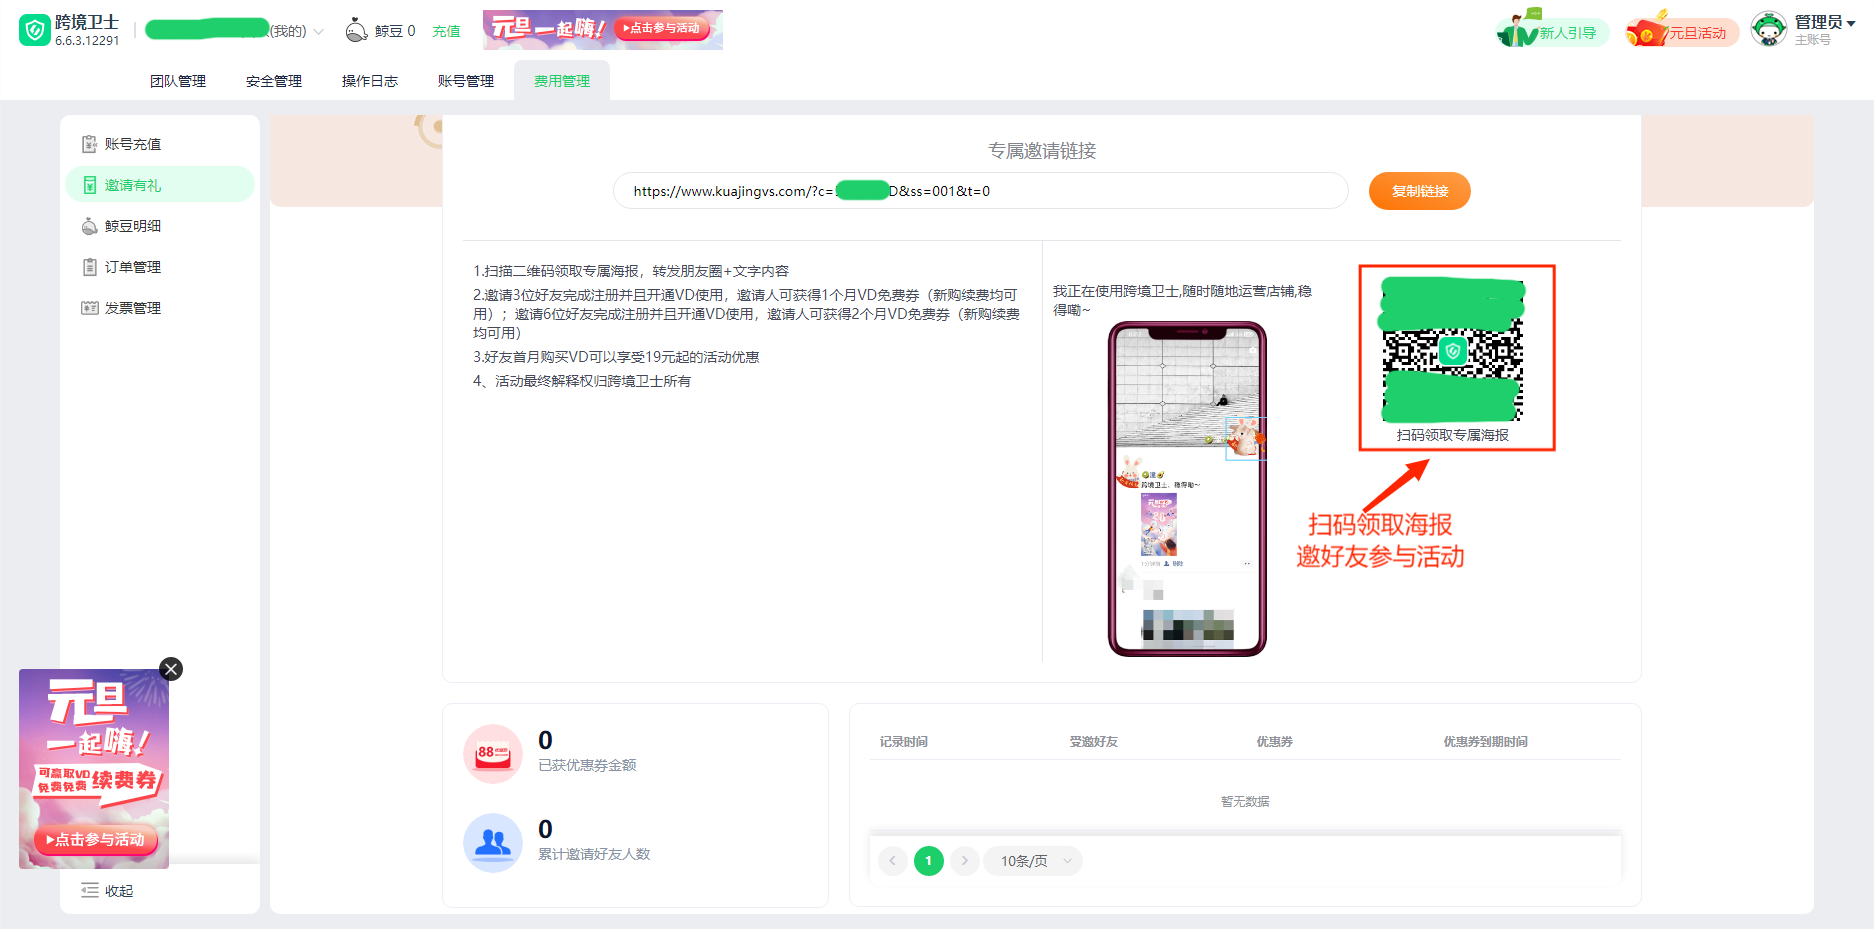Click the 订单管理 clipboard icon

pos(90,267)
